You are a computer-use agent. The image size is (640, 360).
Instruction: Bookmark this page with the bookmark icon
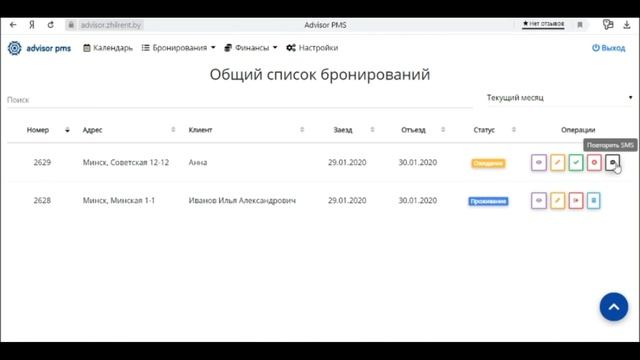(x=580, y=25)
